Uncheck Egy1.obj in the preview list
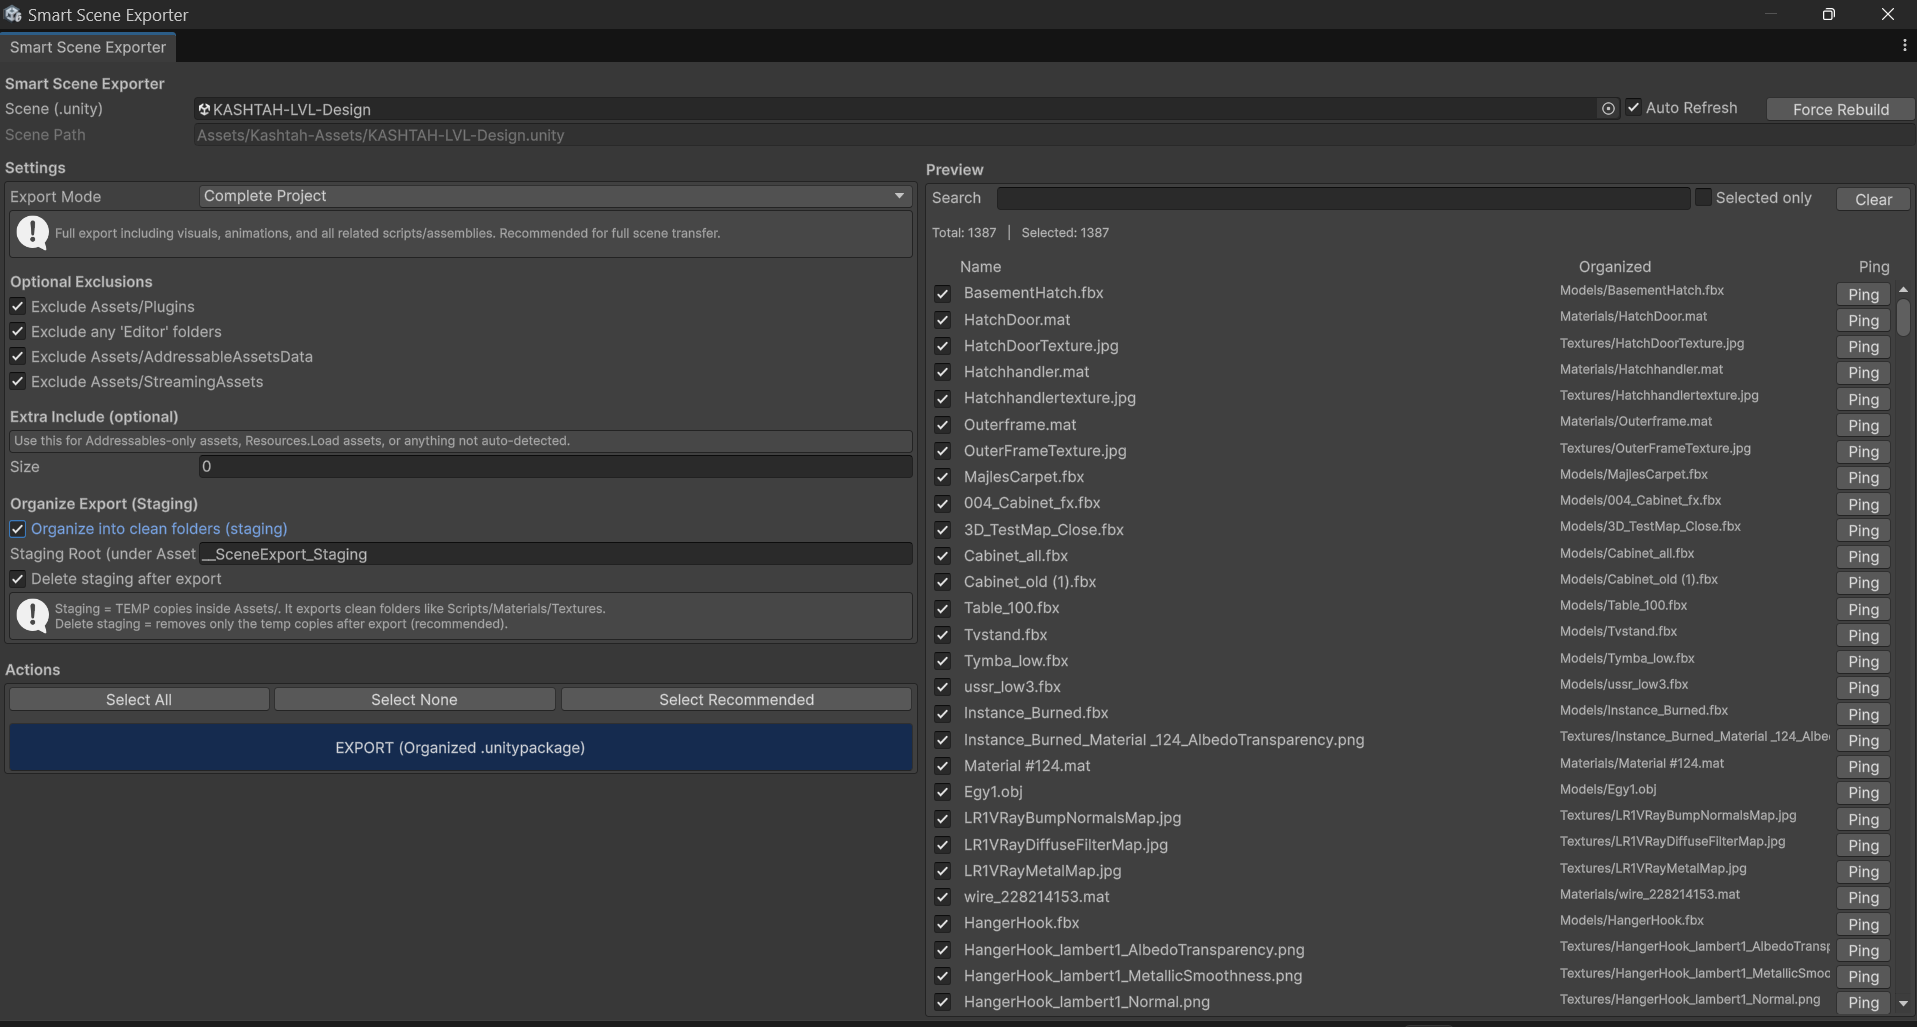 [943, 792]
